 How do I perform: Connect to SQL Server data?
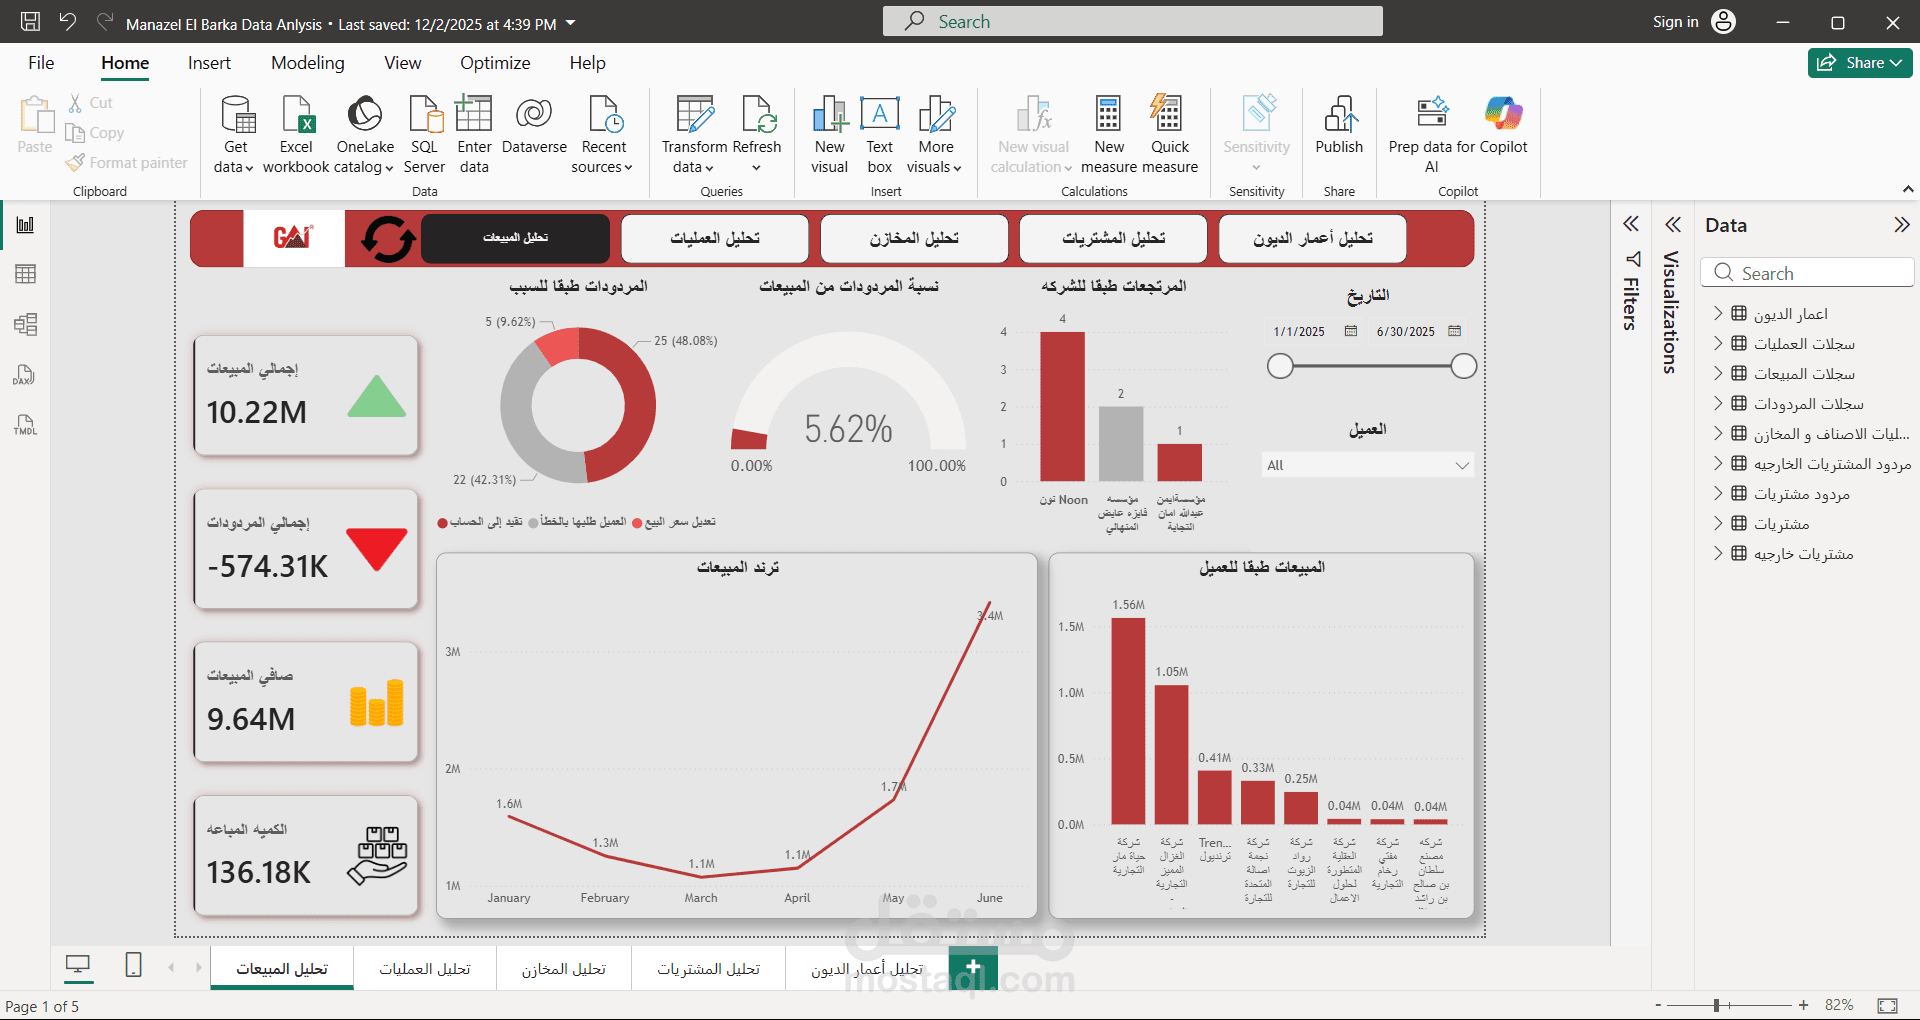pyautogui.click(x=424, y=134)
